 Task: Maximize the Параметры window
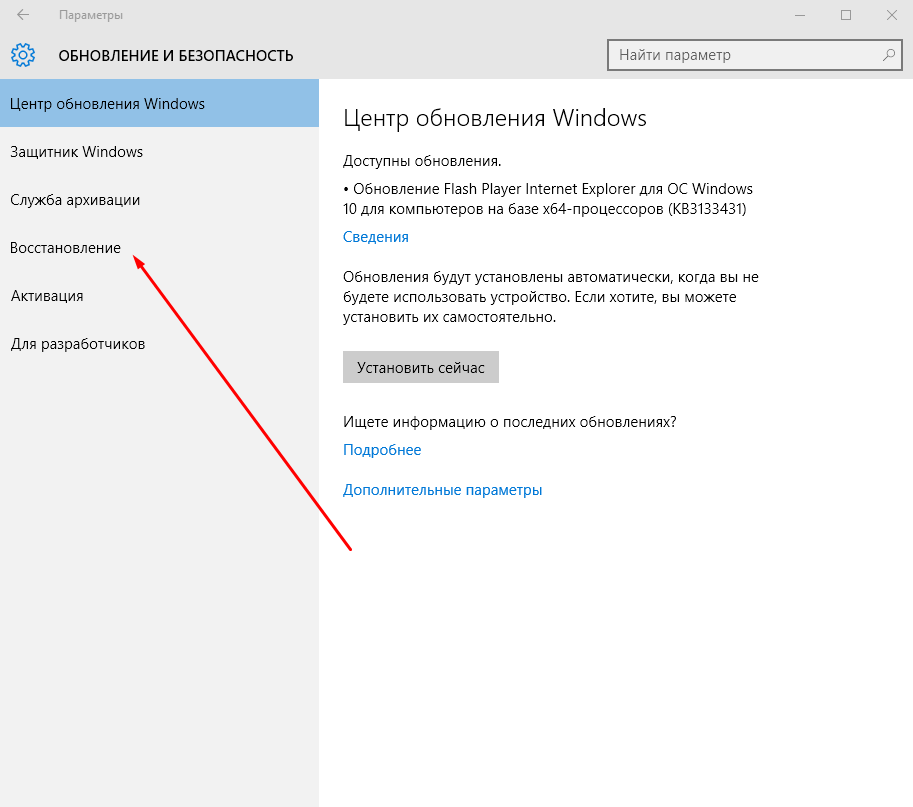pyautogui.click(x=846, y=15)
